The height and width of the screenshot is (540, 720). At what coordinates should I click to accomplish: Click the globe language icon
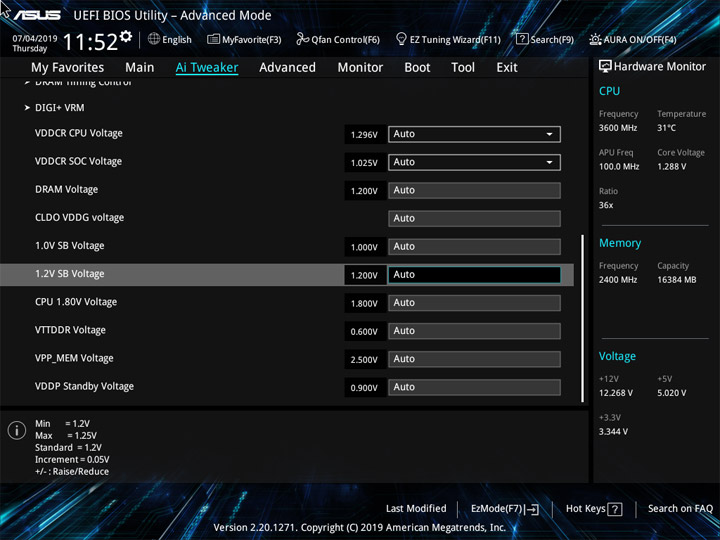(154, 39)
